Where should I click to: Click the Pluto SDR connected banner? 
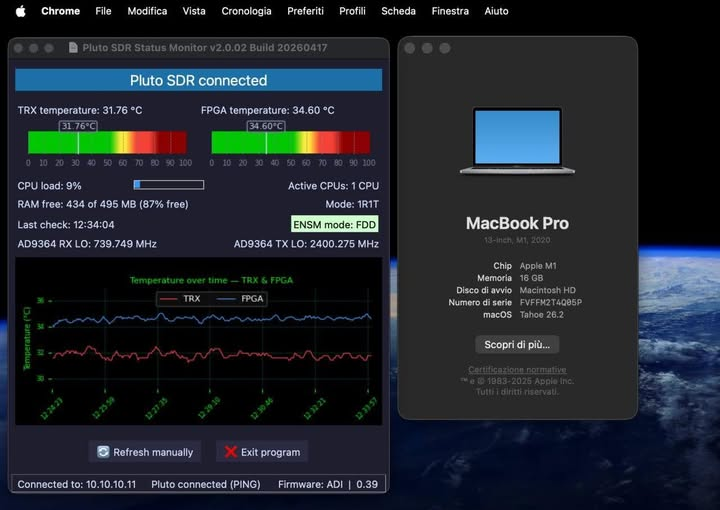pos(198,80)
